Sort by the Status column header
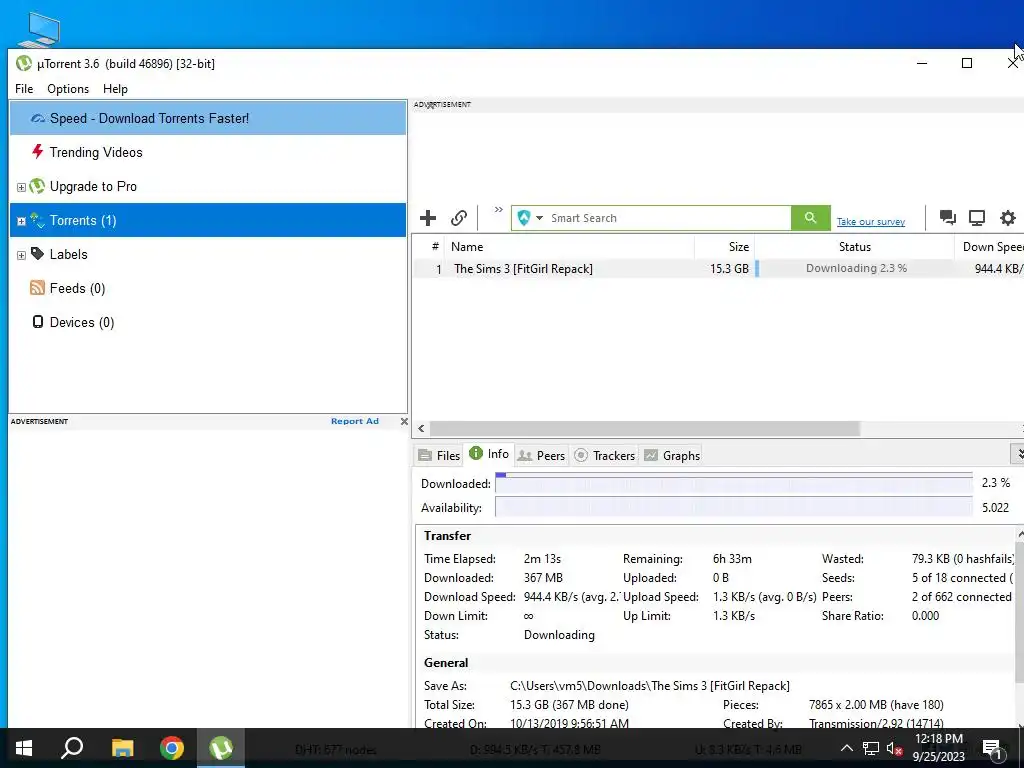The image size is (1024, 768). pos(855,247)
